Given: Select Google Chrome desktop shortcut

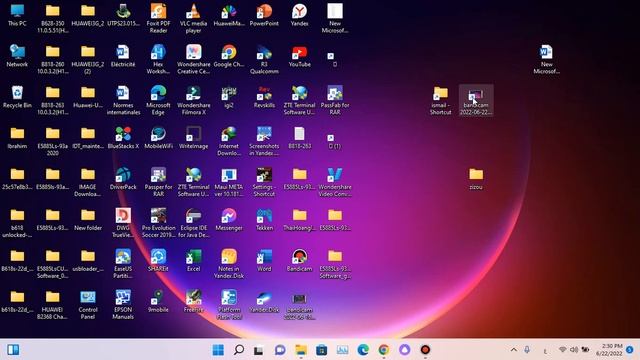Looking at the screenshot, I should click(x=229, y=56).
